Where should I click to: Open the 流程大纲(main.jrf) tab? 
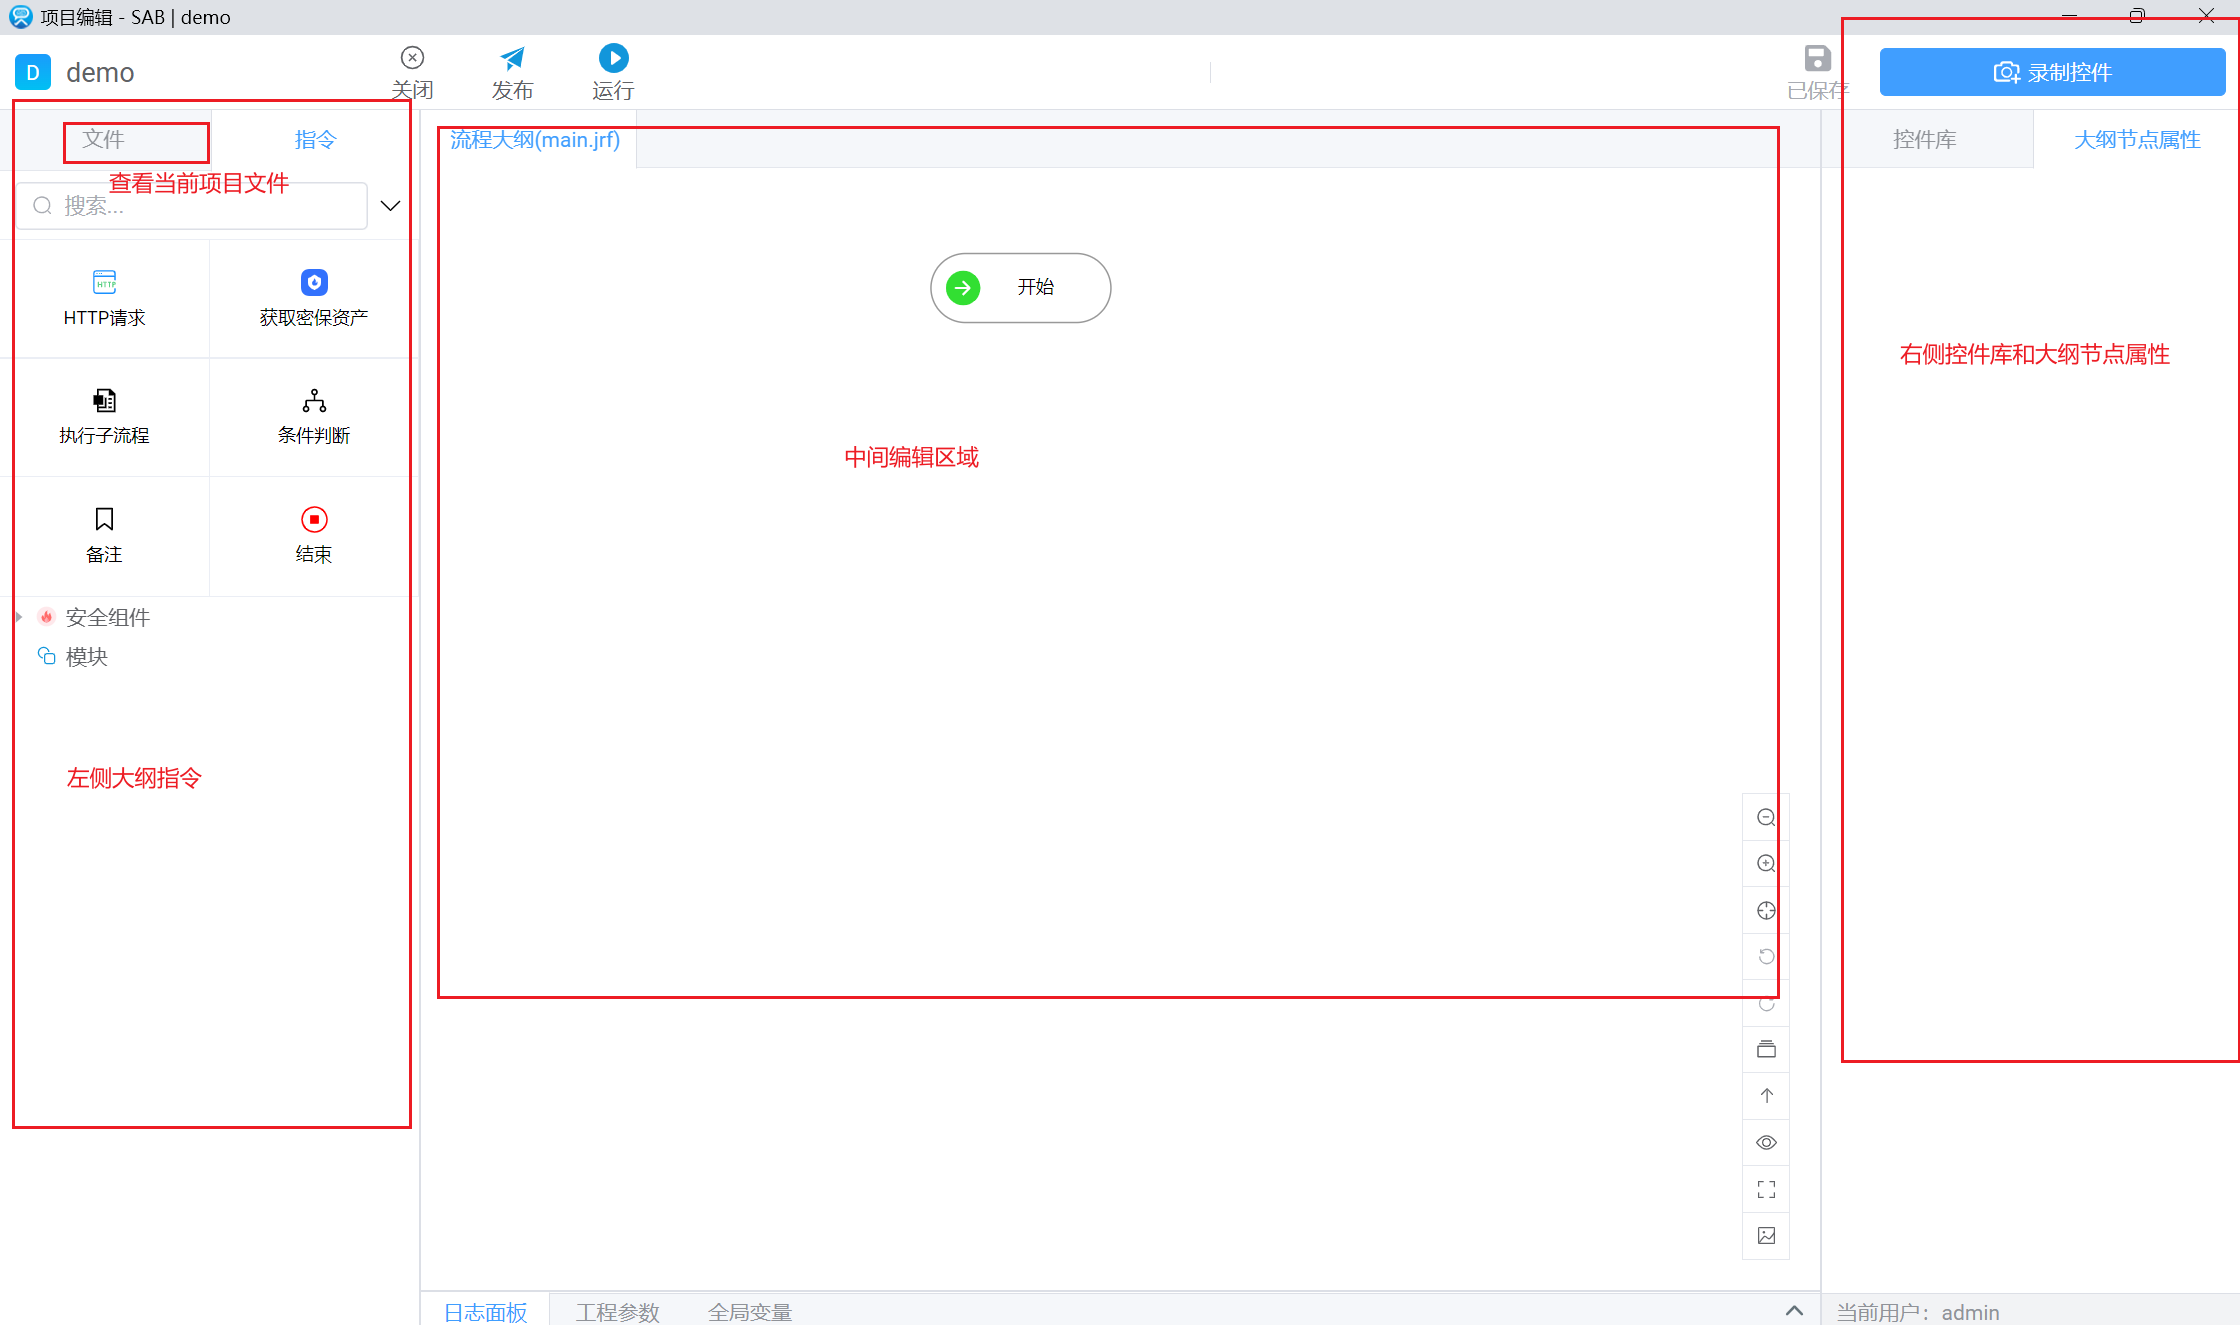click(x=535, y=139)
